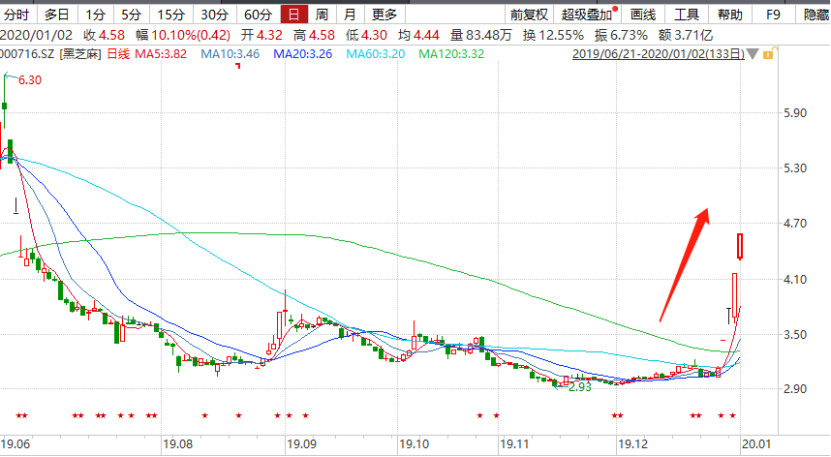
Task: Click the F9 button
Action: coord(773,14)
